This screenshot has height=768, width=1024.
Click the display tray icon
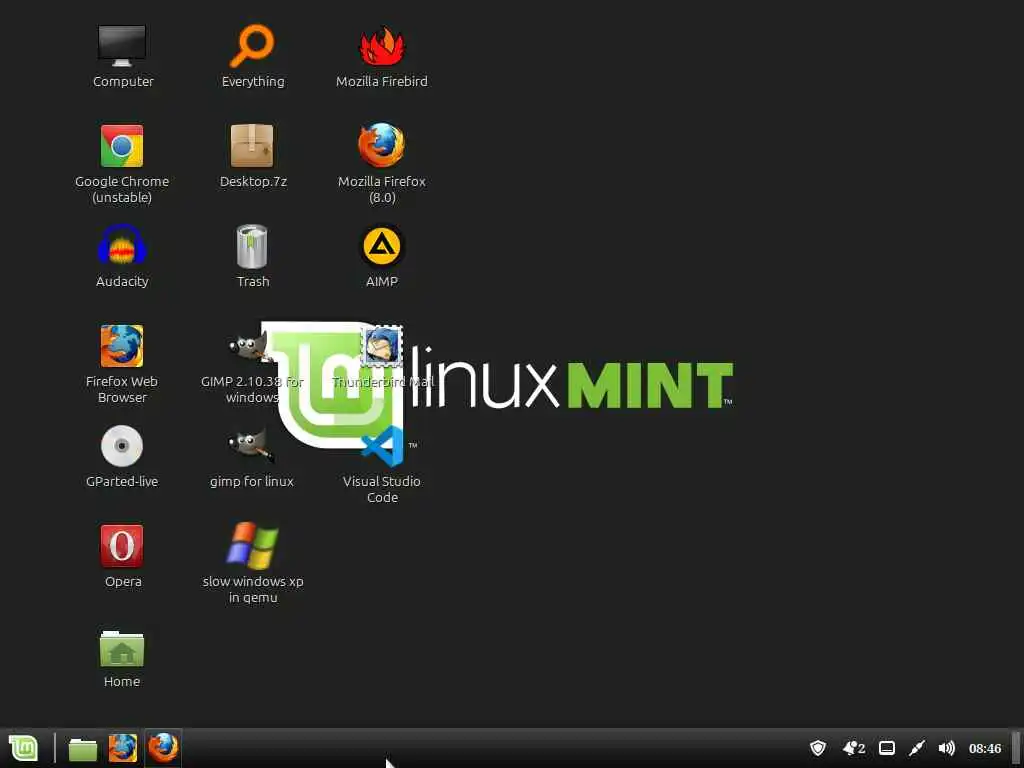886,748
